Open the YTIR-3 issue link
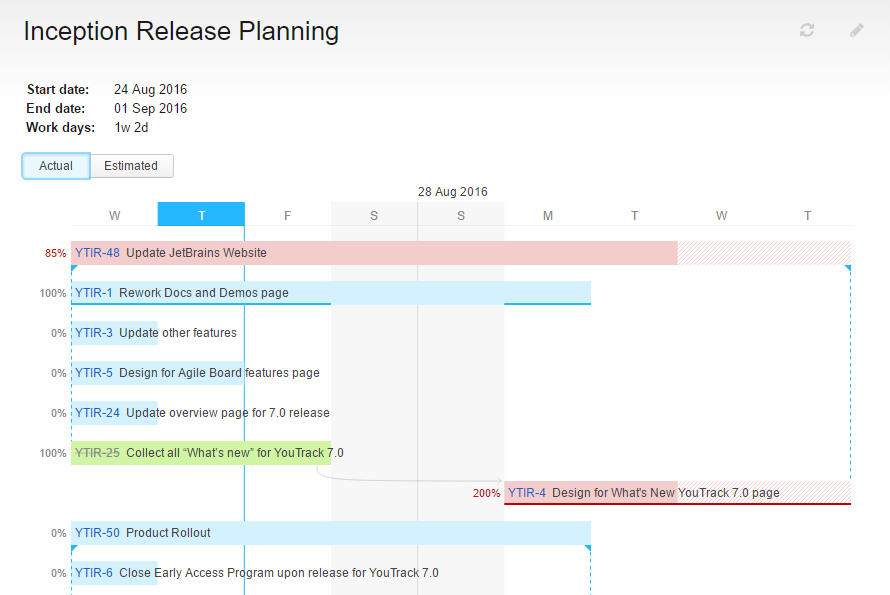 [93, 333]
